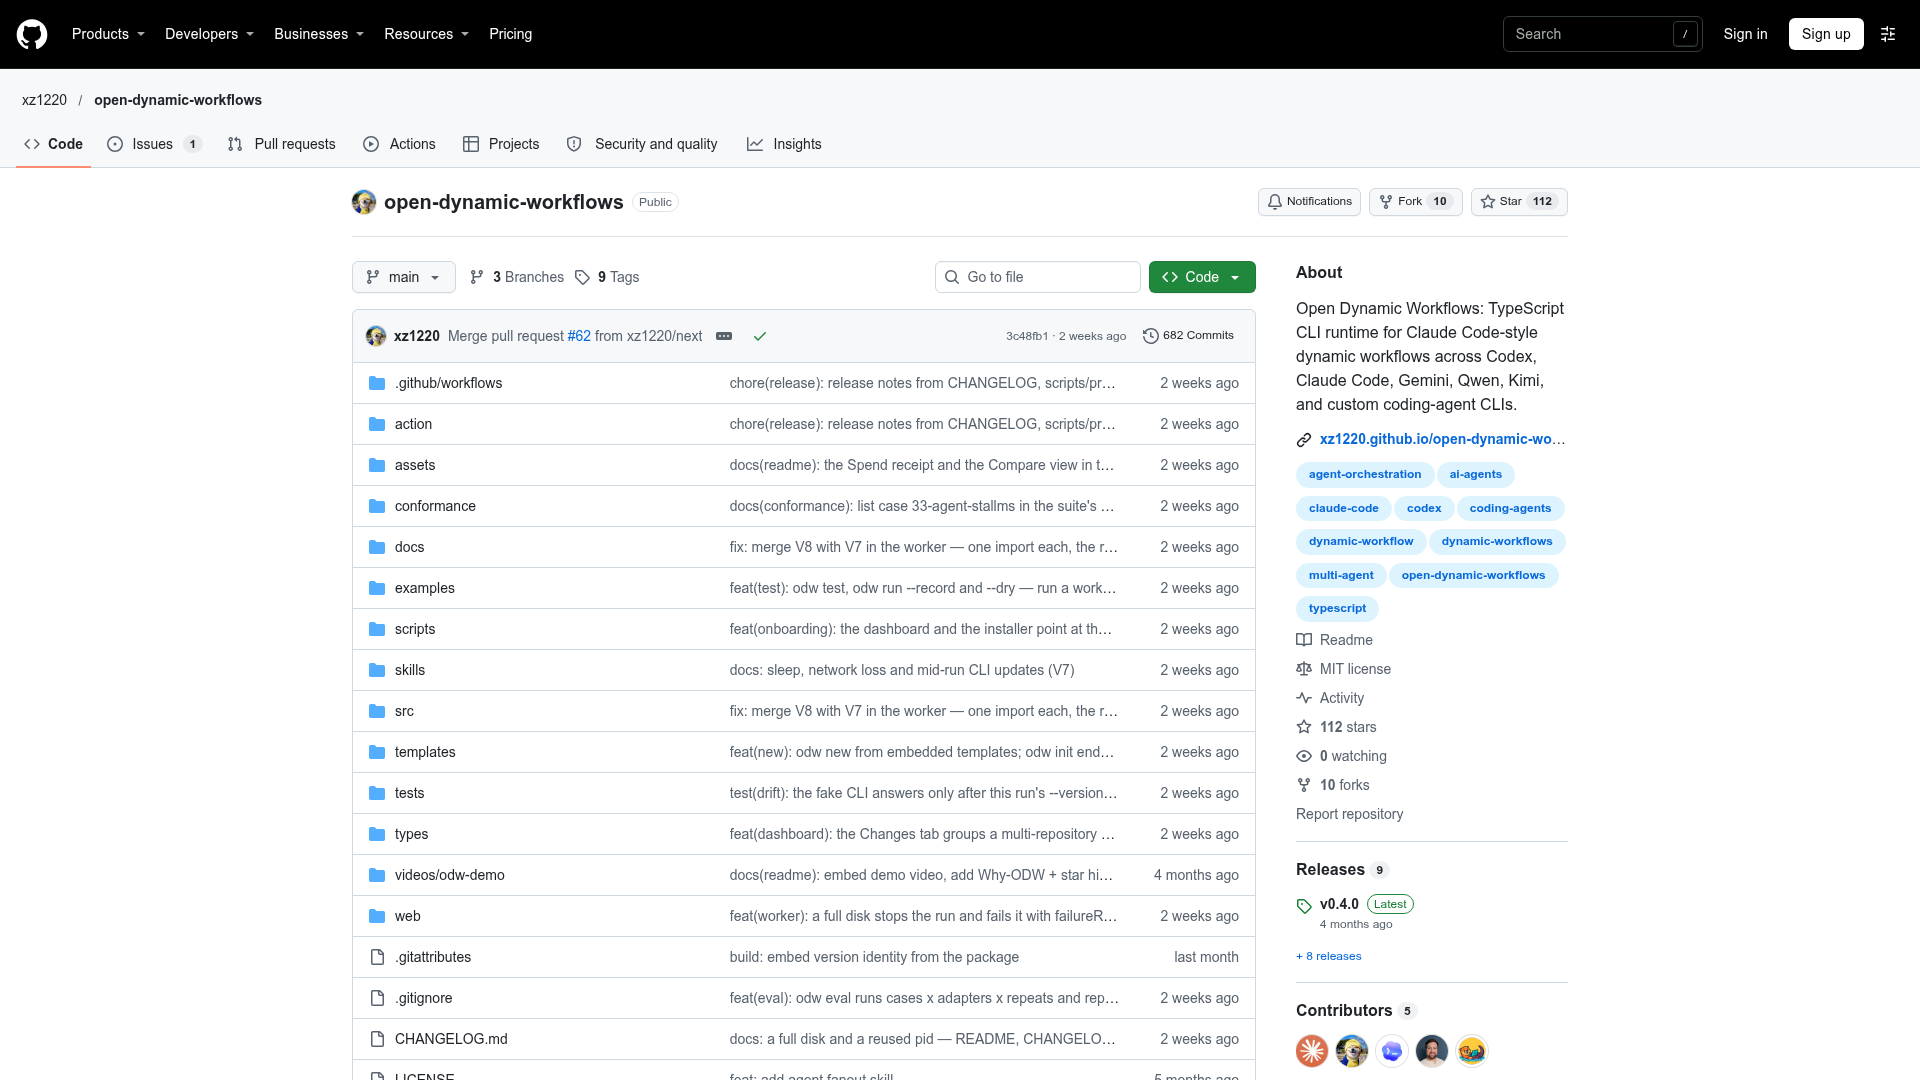
Task: Open Security and quality tab
Action: pyautogui.click(x=642, y=144)
